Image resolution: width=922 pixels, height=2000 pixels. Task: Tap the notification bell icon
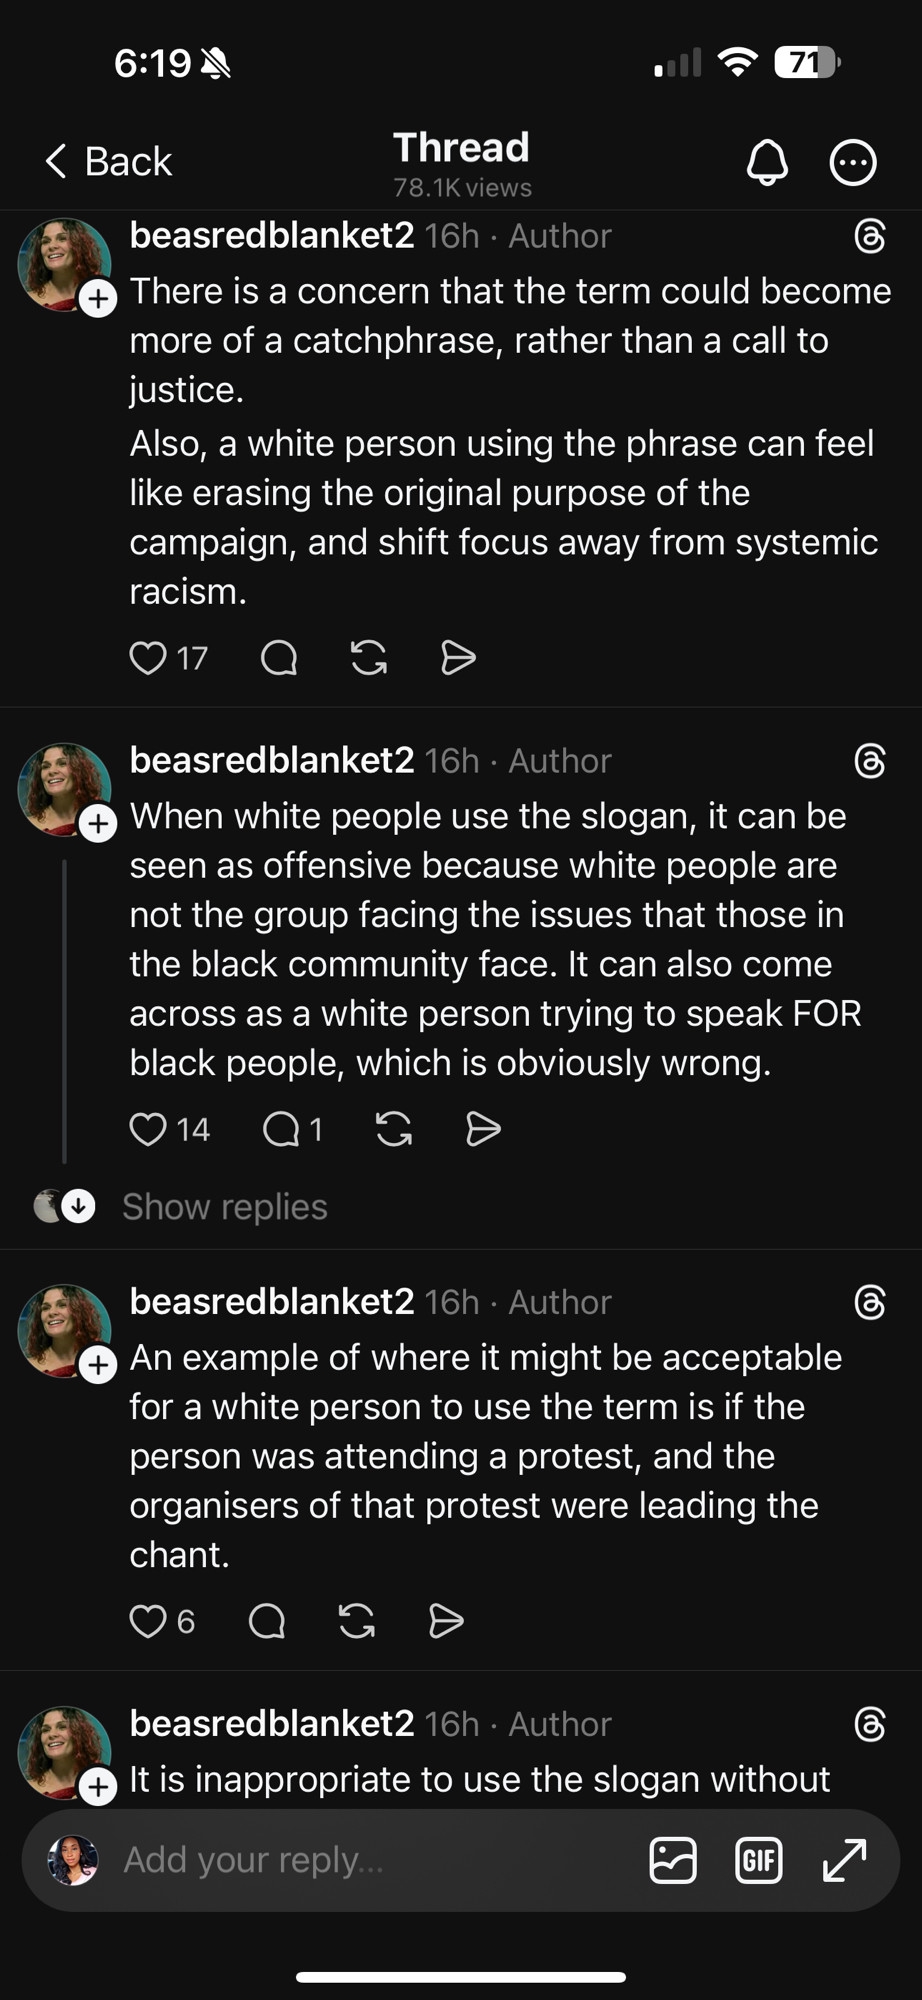[x=767, y=162]
